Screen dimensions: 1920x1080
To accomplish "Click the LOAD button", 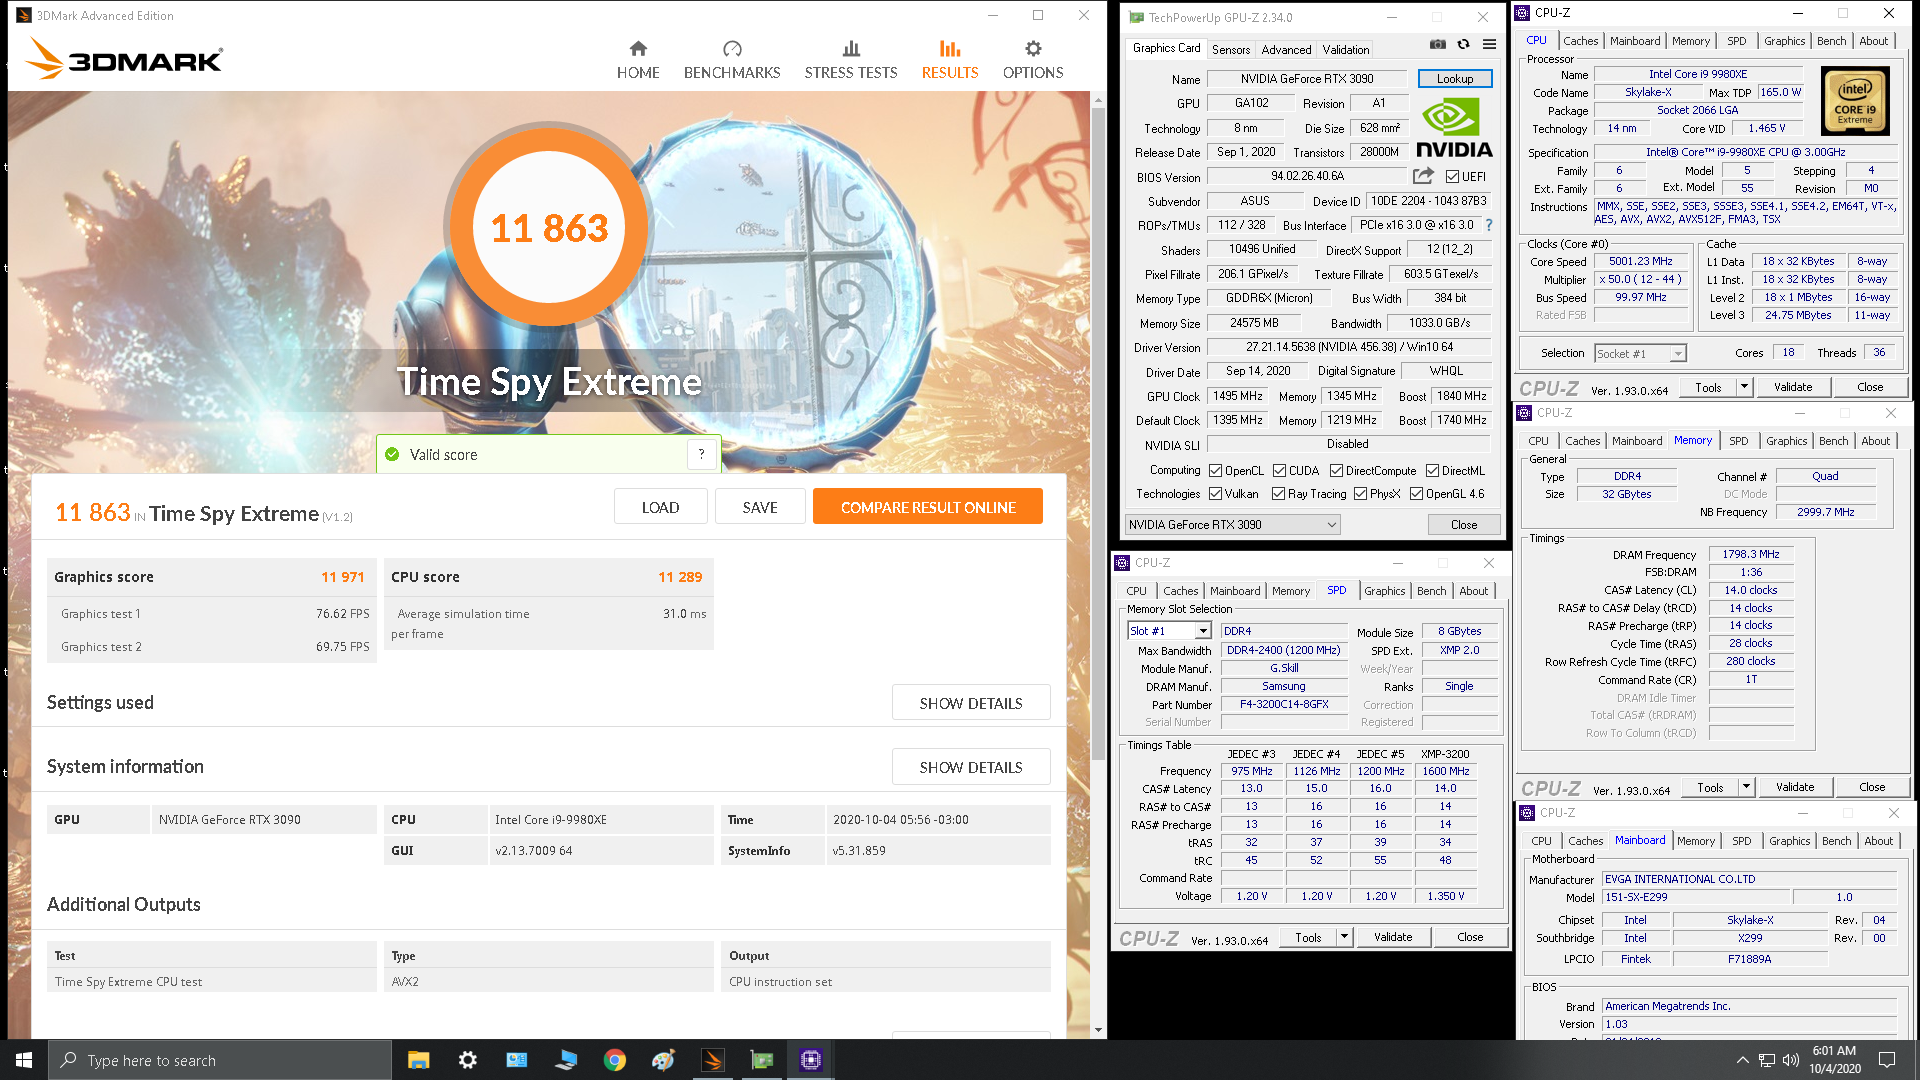I will 660,507.
